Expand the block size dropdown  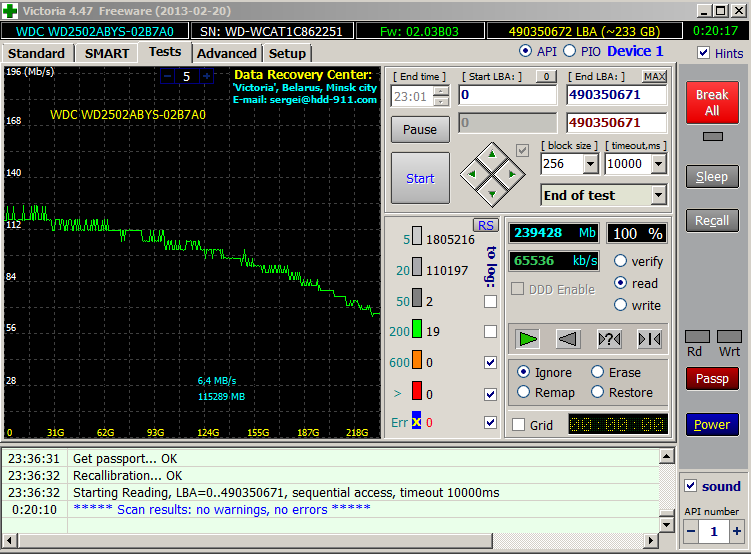(589, 164)
